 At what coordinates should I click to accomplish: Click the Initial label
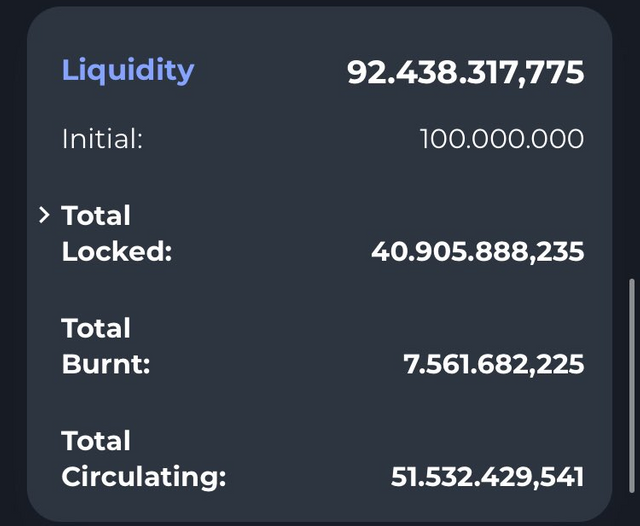point(103,138)
